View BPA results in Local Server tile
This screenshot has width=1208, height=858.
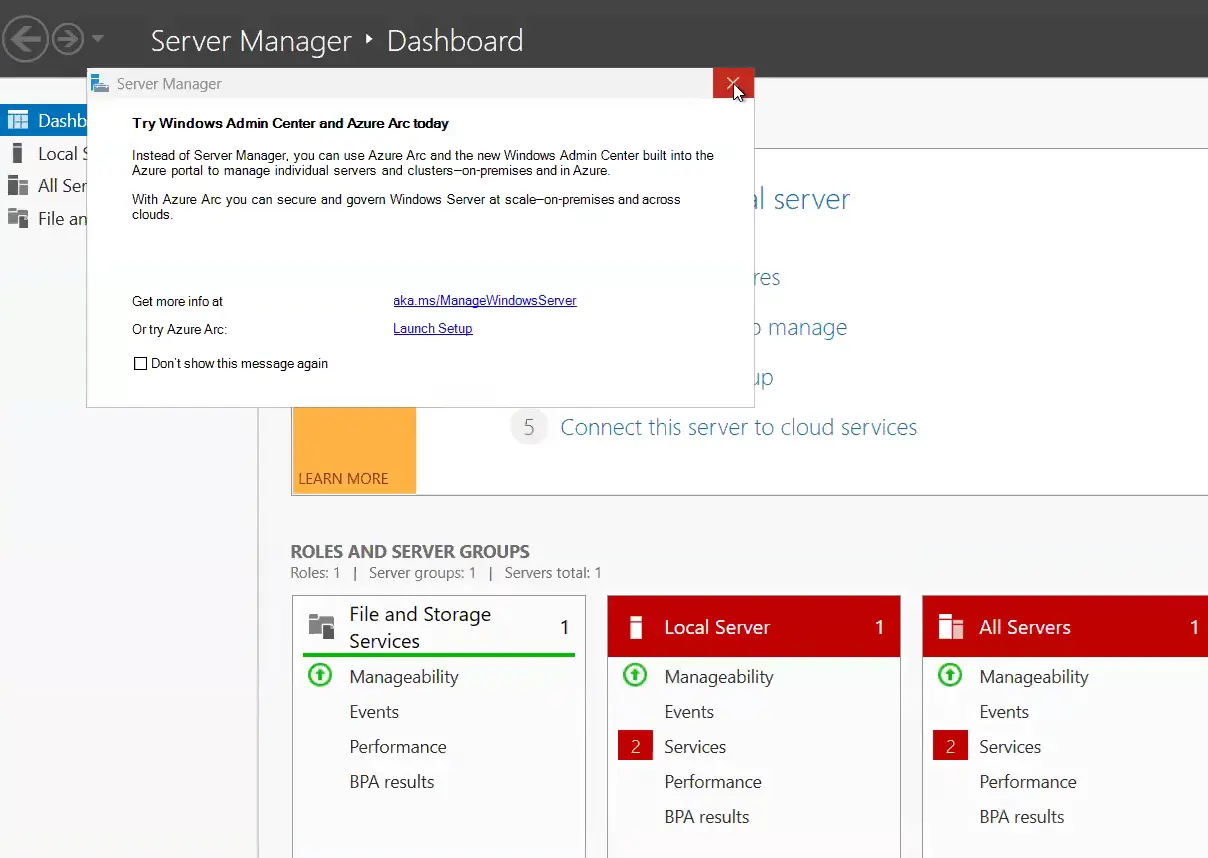point(706,817)
